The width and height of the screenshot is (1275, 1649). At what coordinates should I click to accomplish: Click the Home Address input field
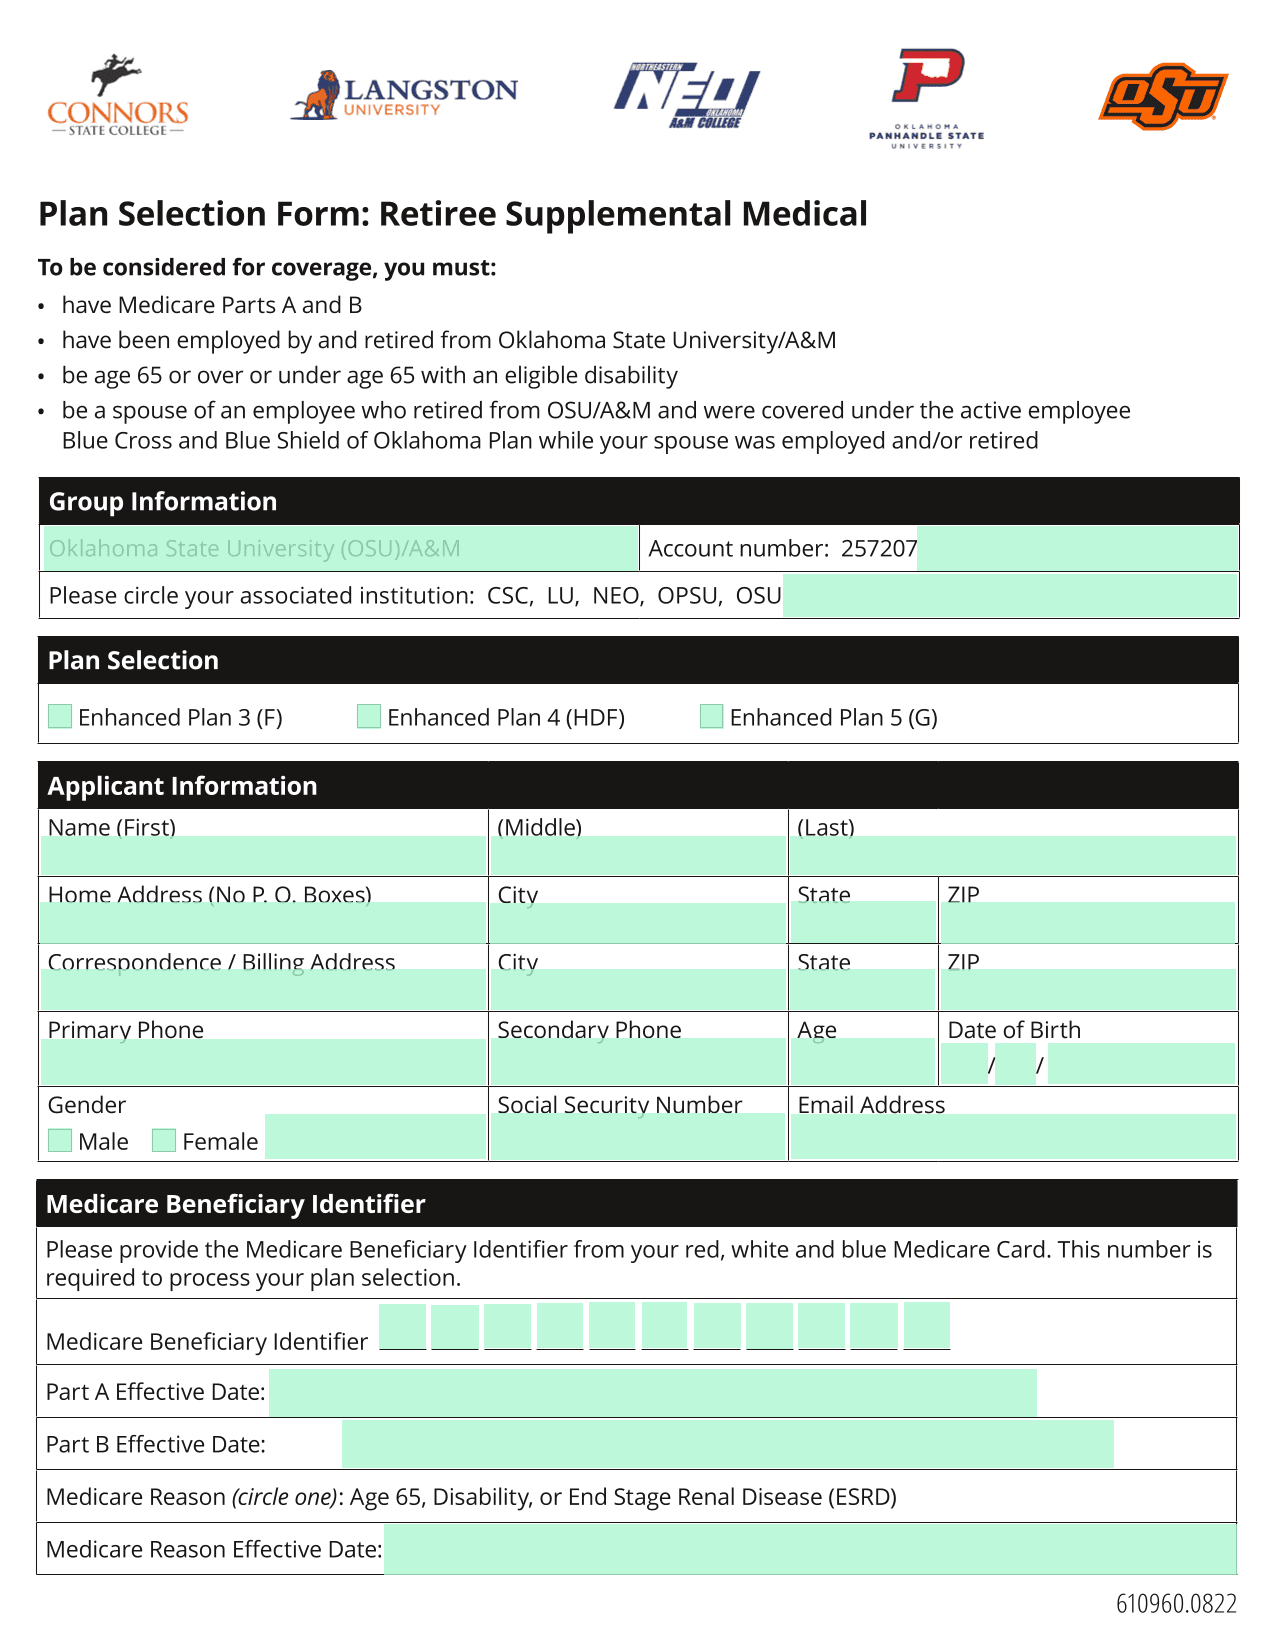pos(263,922)
